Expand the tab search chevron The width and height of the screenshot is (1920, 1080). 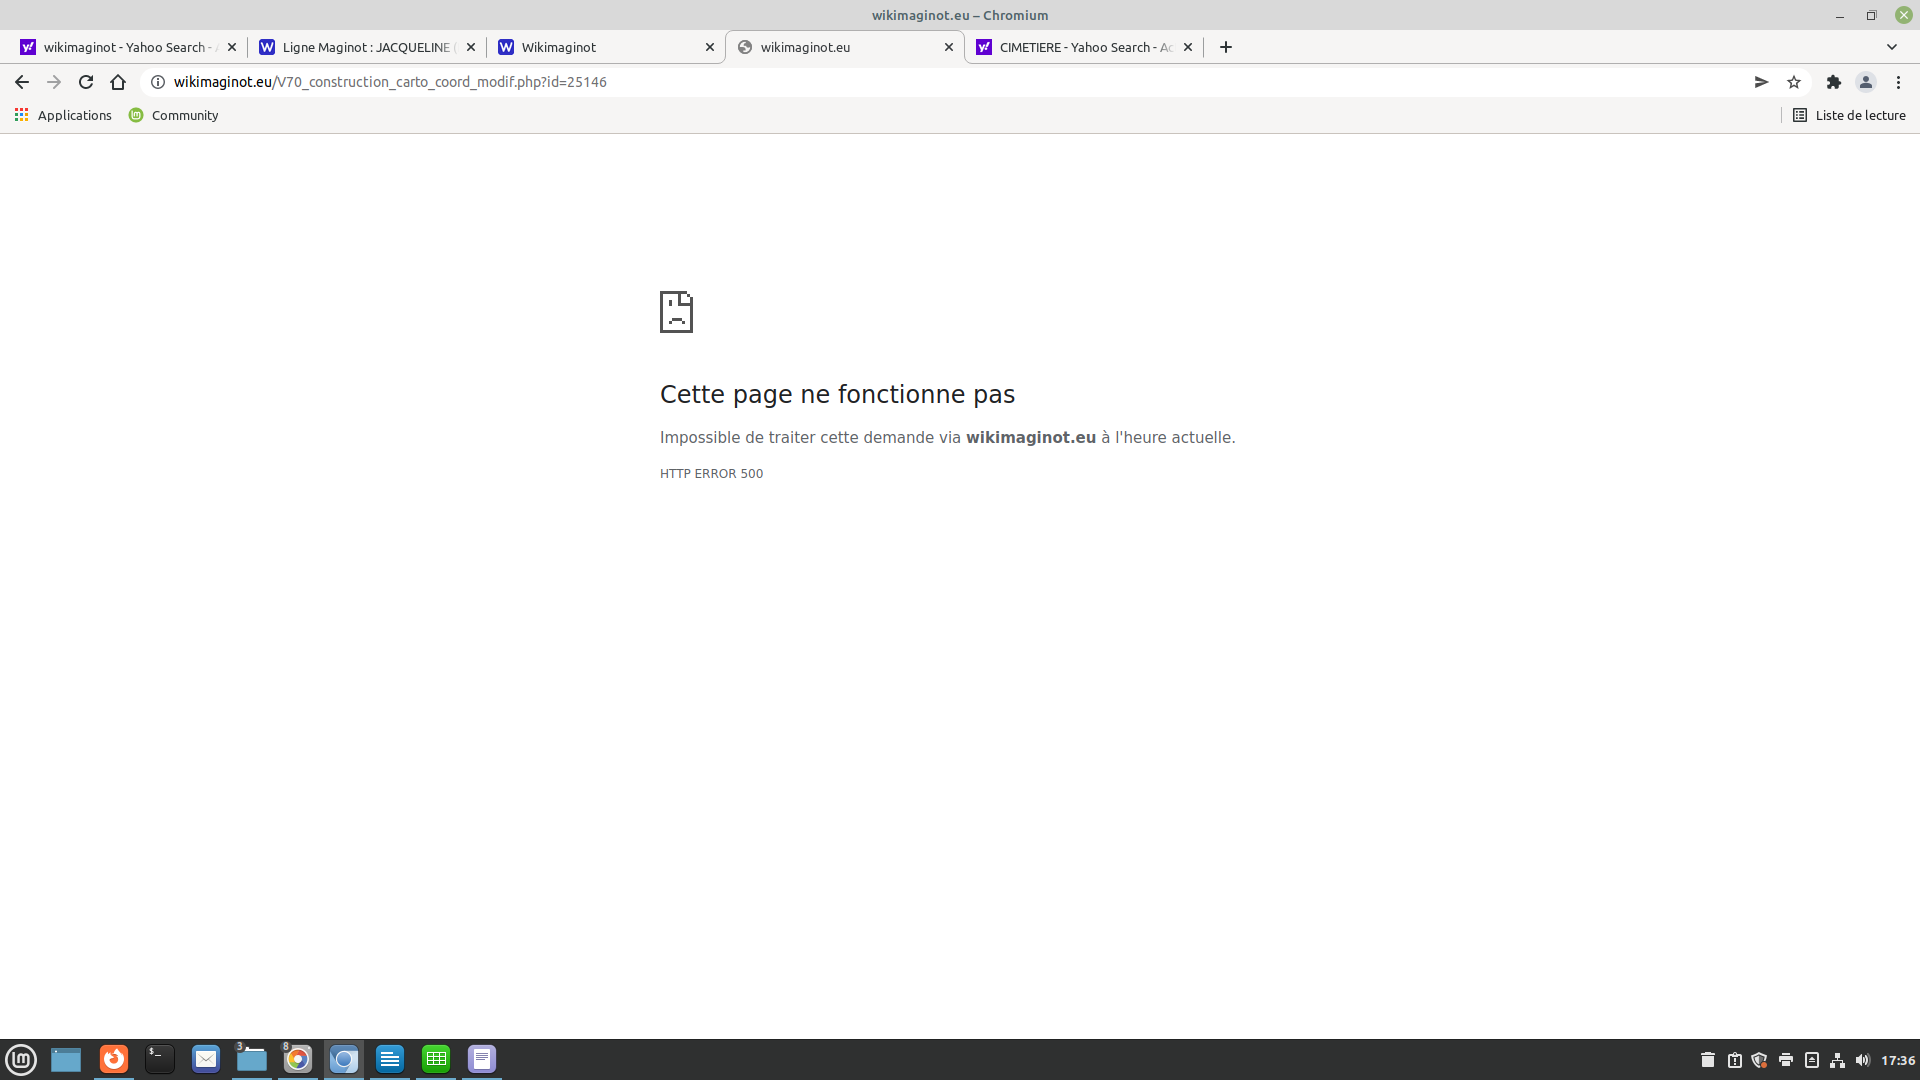[x=1892, y=47]
